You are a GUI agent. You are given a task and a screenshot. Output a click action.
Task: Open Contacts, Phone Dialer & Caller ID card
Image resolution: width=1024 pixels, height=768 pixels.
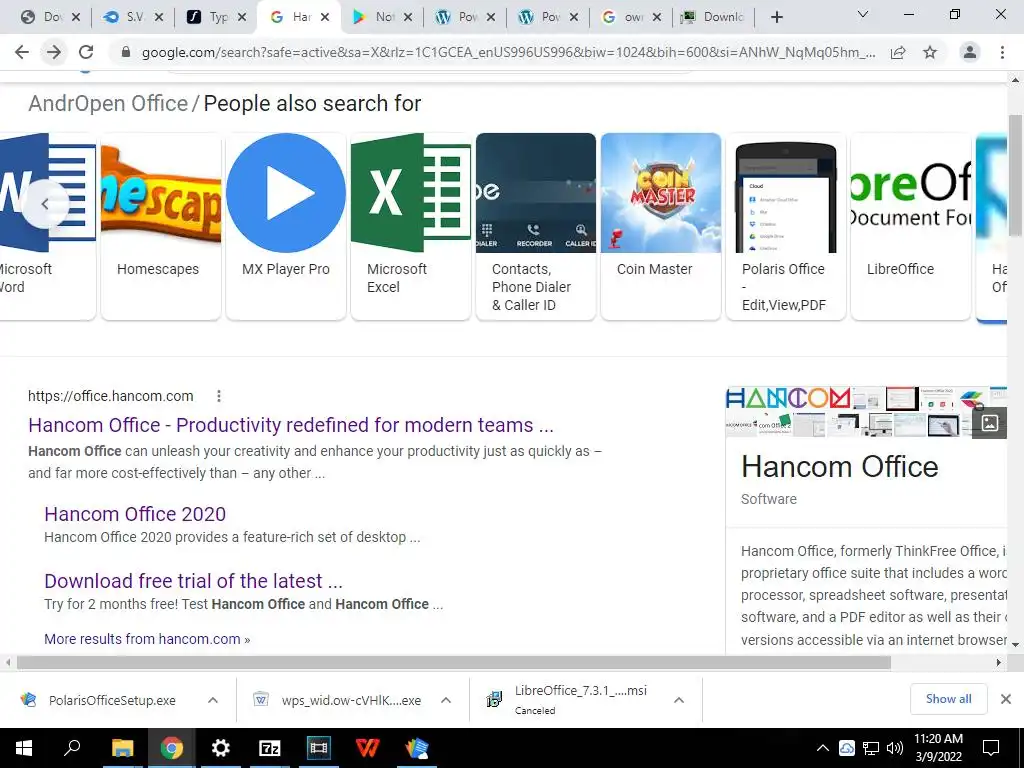click(x=536, y=226)
